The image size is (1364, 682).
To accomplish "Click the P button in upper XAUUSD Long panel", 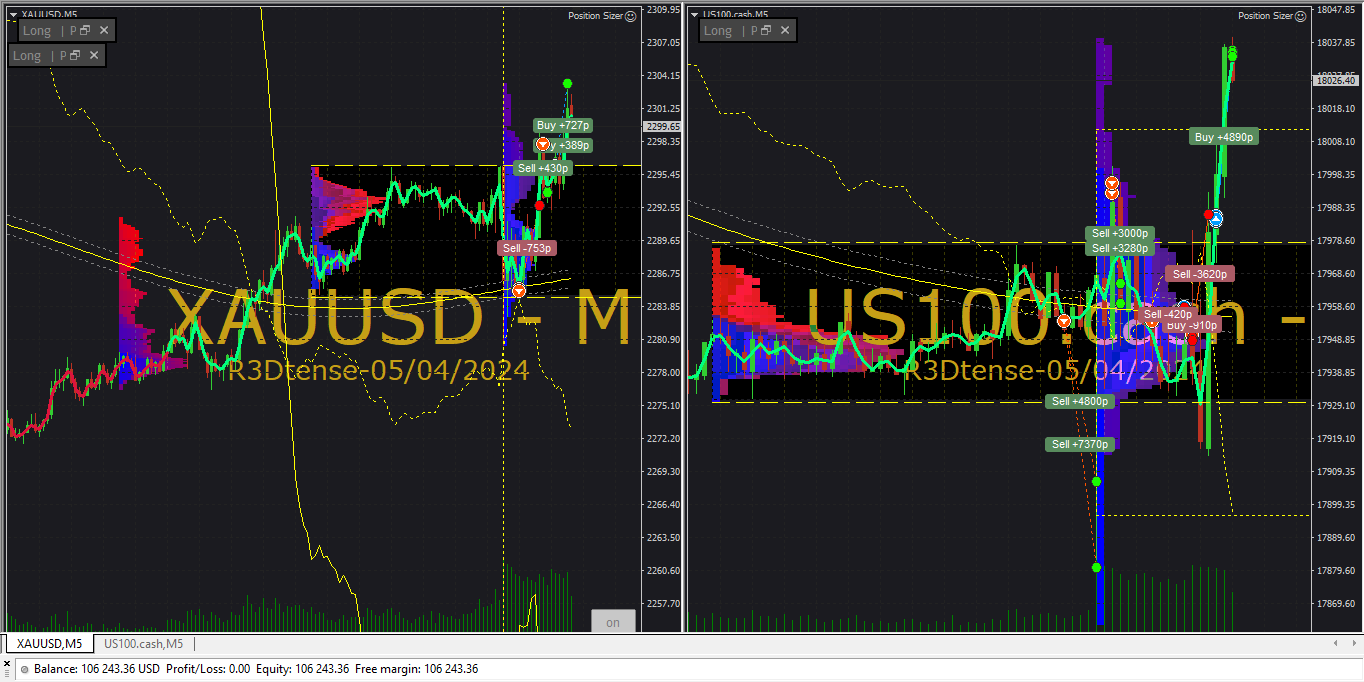I will (73, 31).
